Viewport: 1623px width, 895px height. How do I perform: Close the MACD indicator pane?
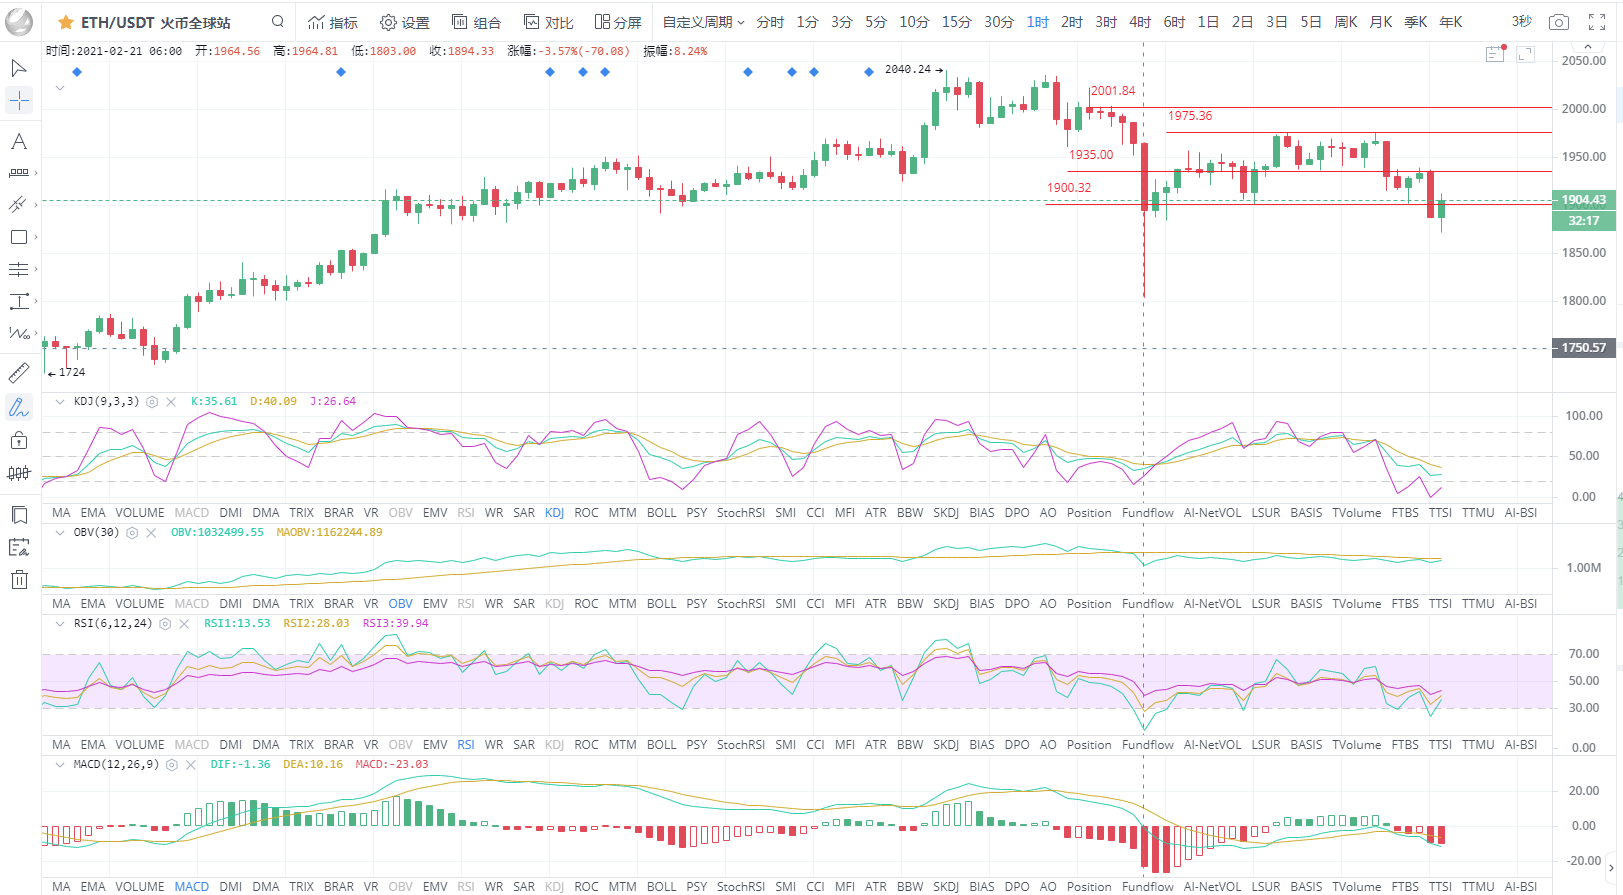pos(191,765)
